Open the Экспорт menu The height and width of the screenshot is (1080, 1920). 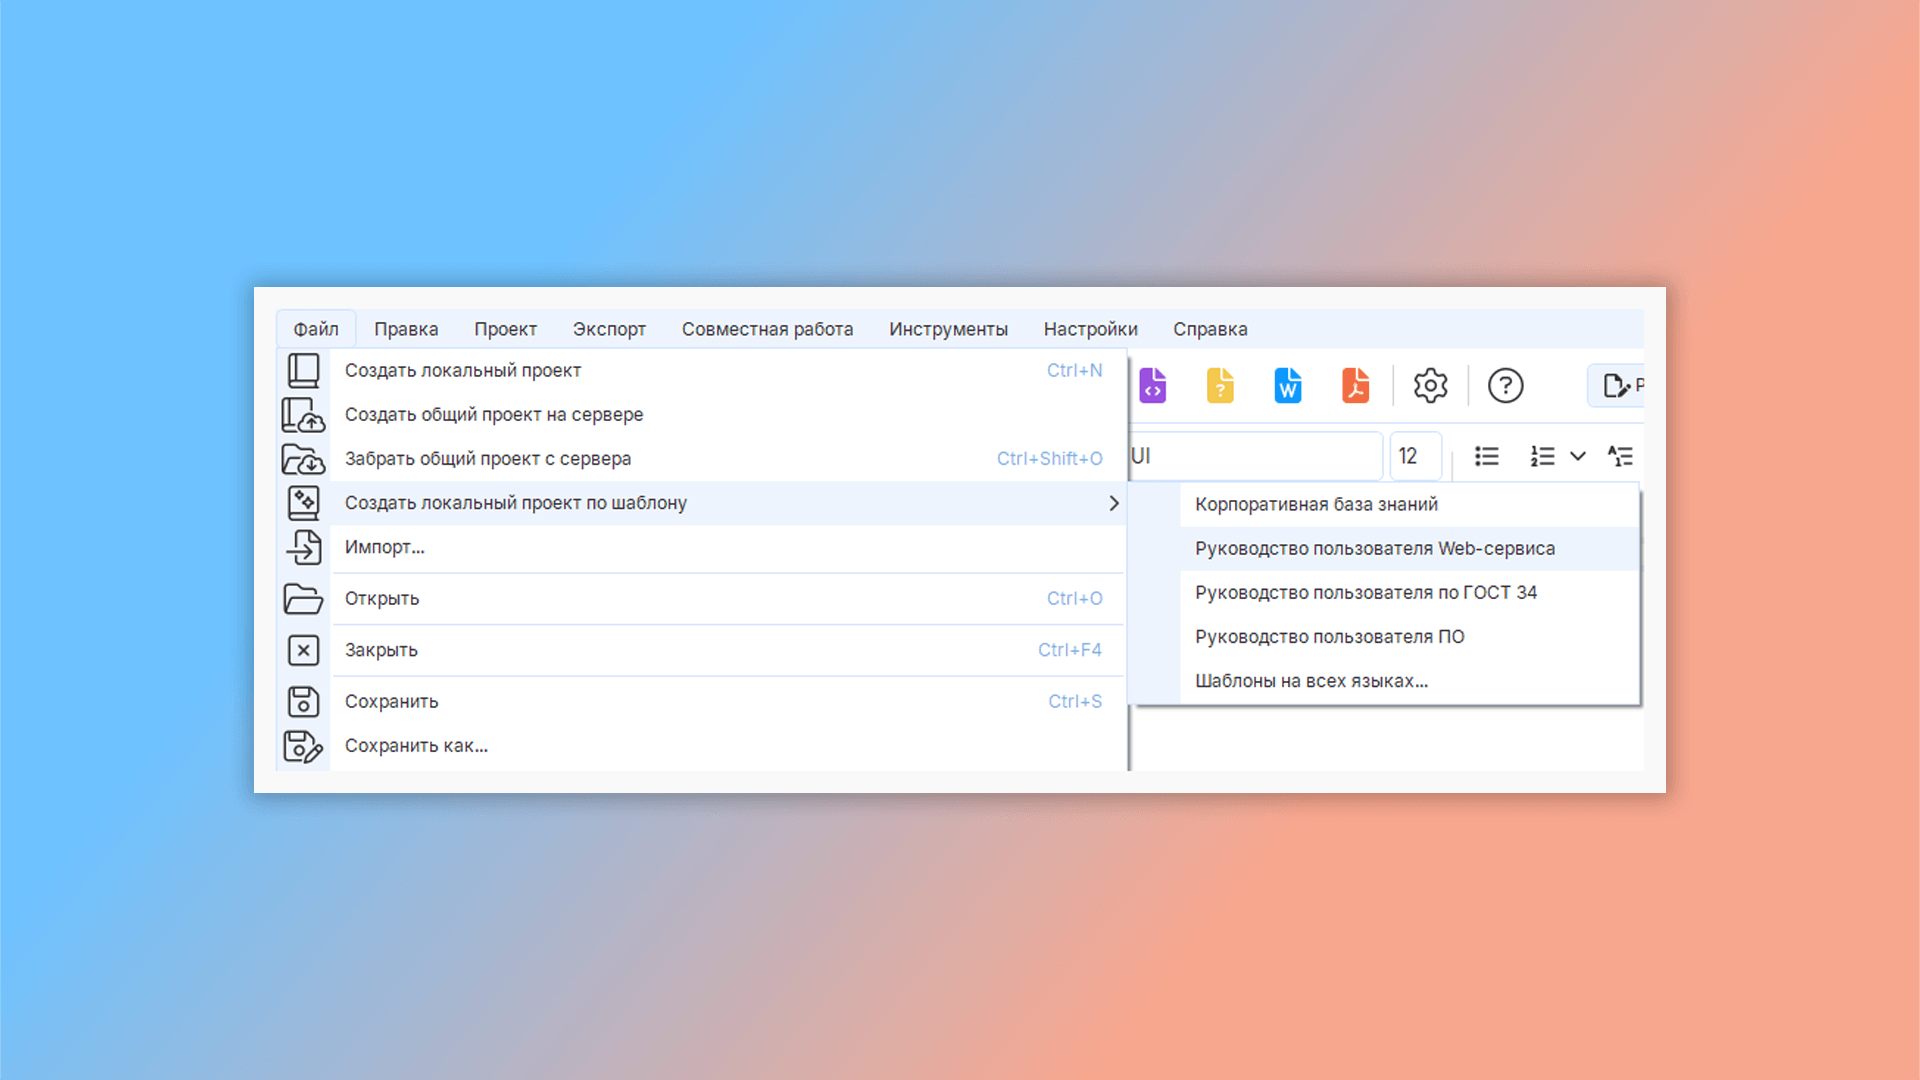pyautogui.click(x=609, y=329)
